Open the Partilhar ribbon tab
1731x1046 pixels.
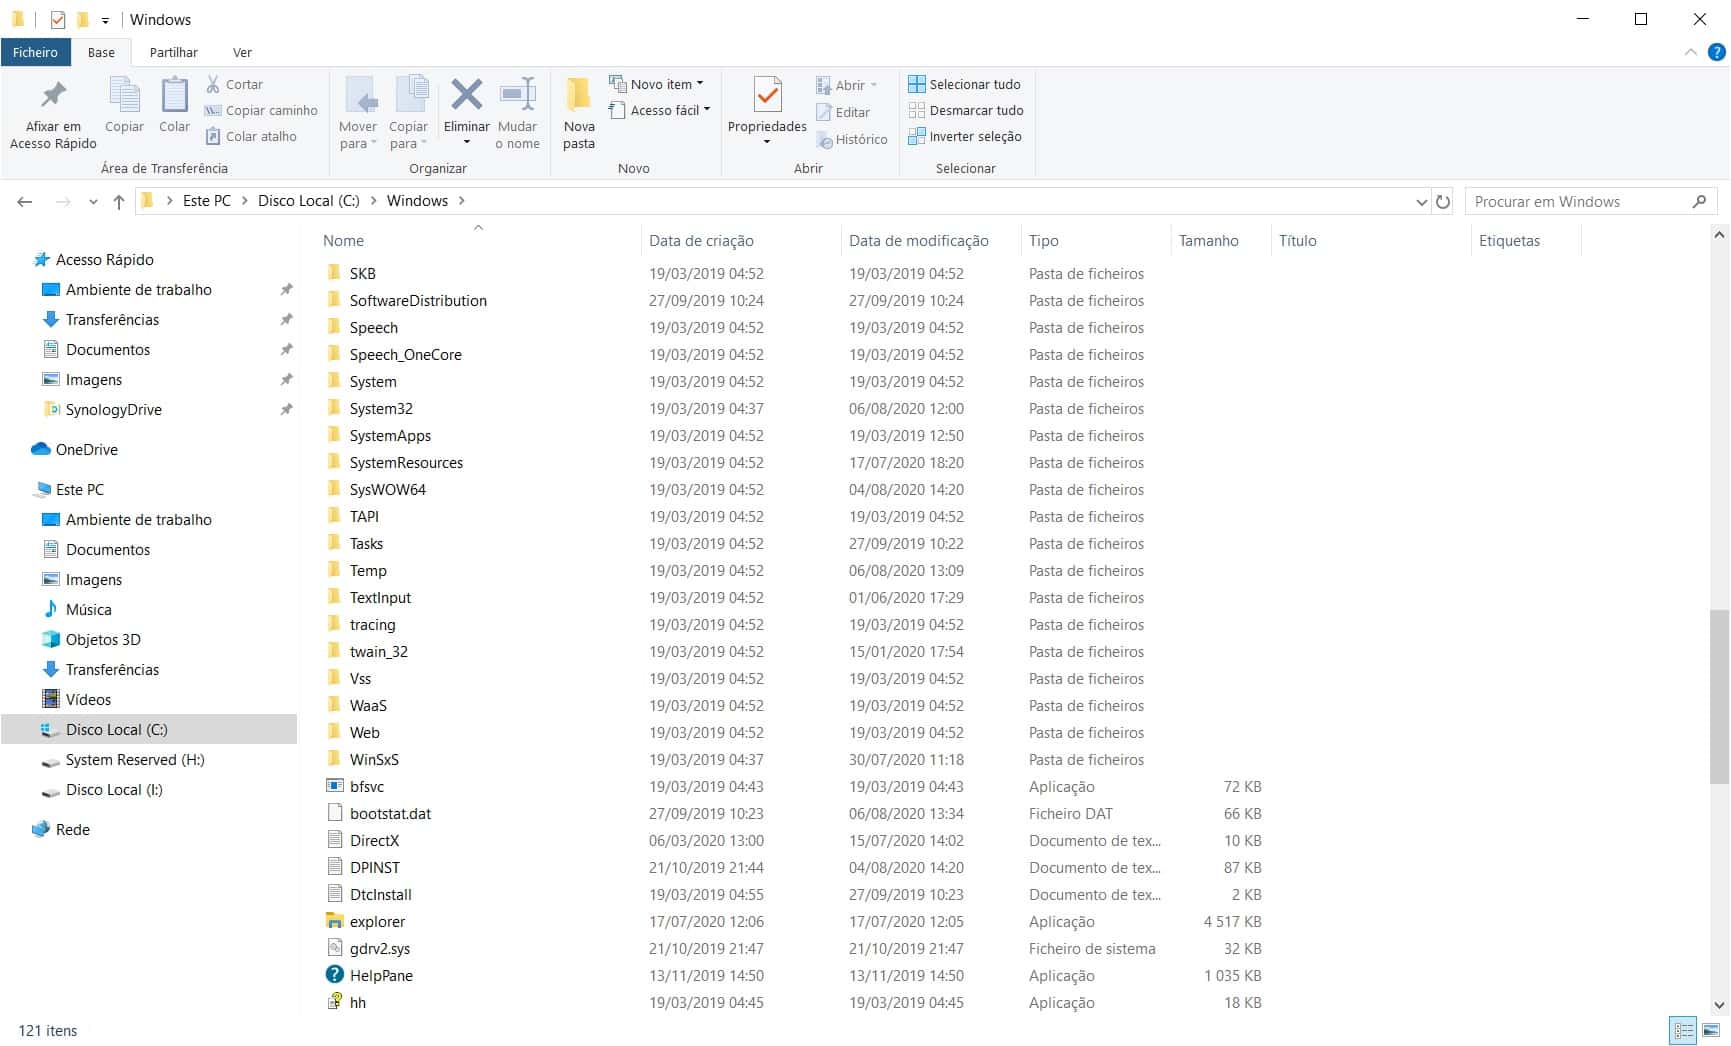point(173,52)
